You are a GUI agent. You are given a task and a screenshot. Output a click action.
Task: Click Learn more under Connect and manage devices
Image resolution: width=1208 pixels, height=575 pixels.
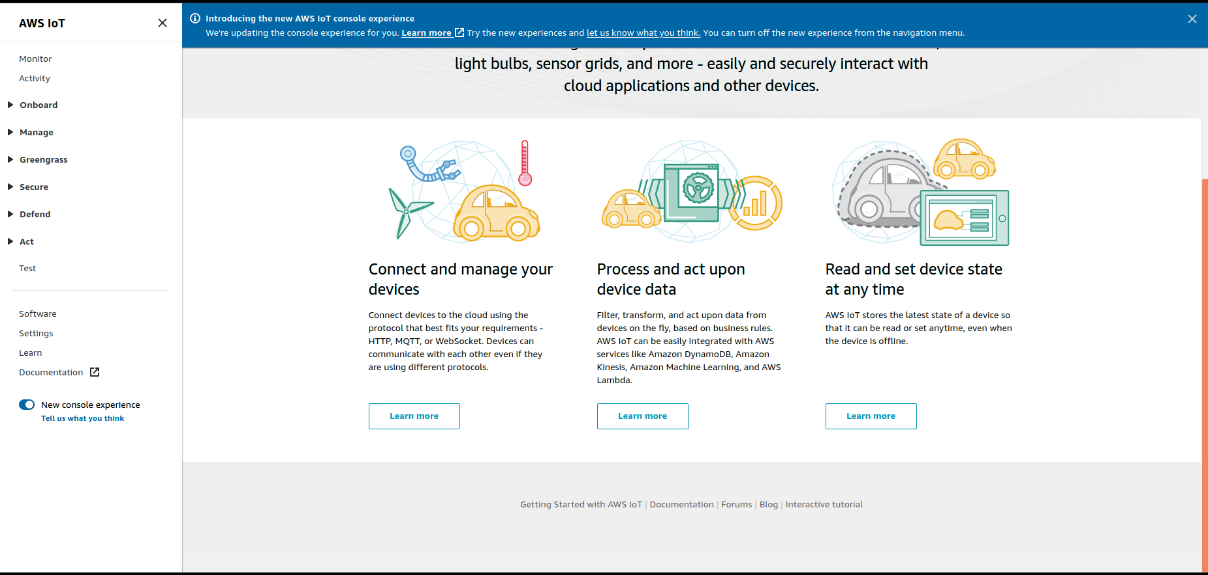click(x=414, y=416)
